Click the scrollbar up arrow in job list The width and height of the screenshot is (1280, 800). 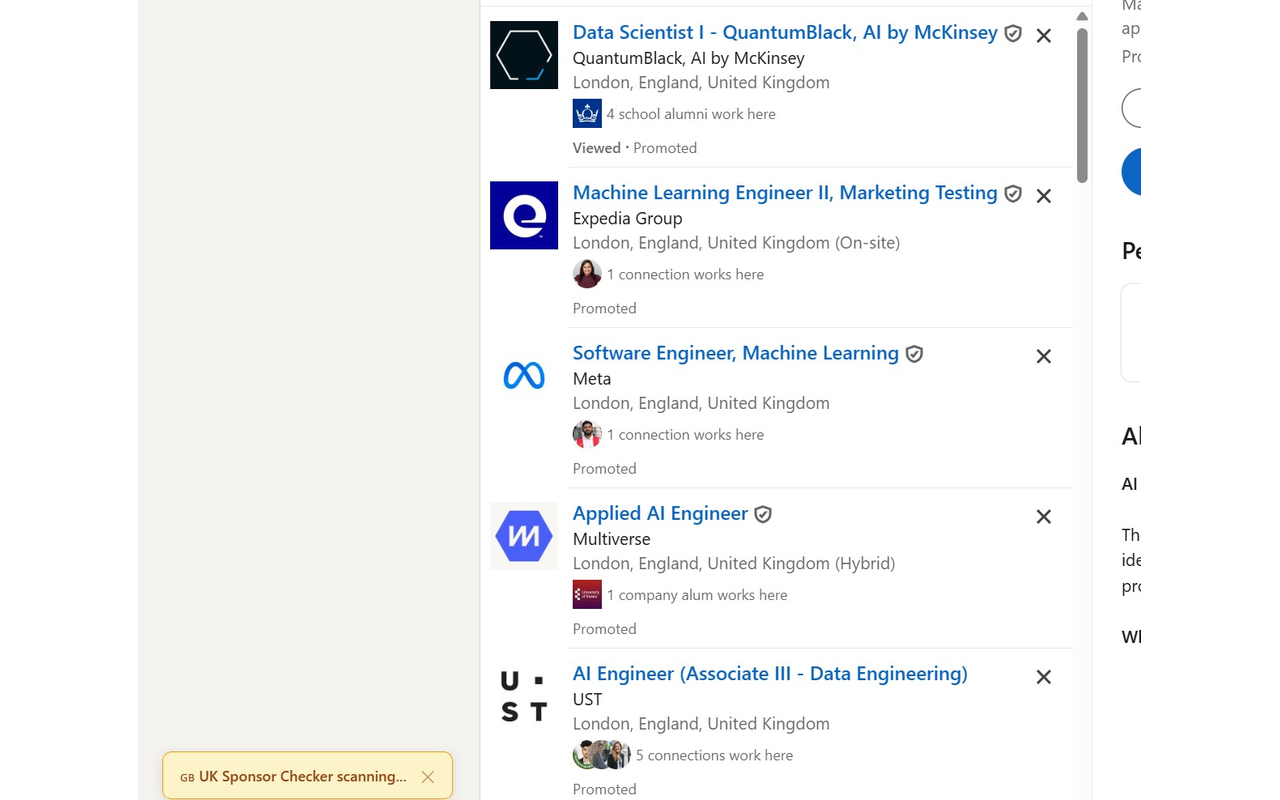click(x=1082, y=16)
